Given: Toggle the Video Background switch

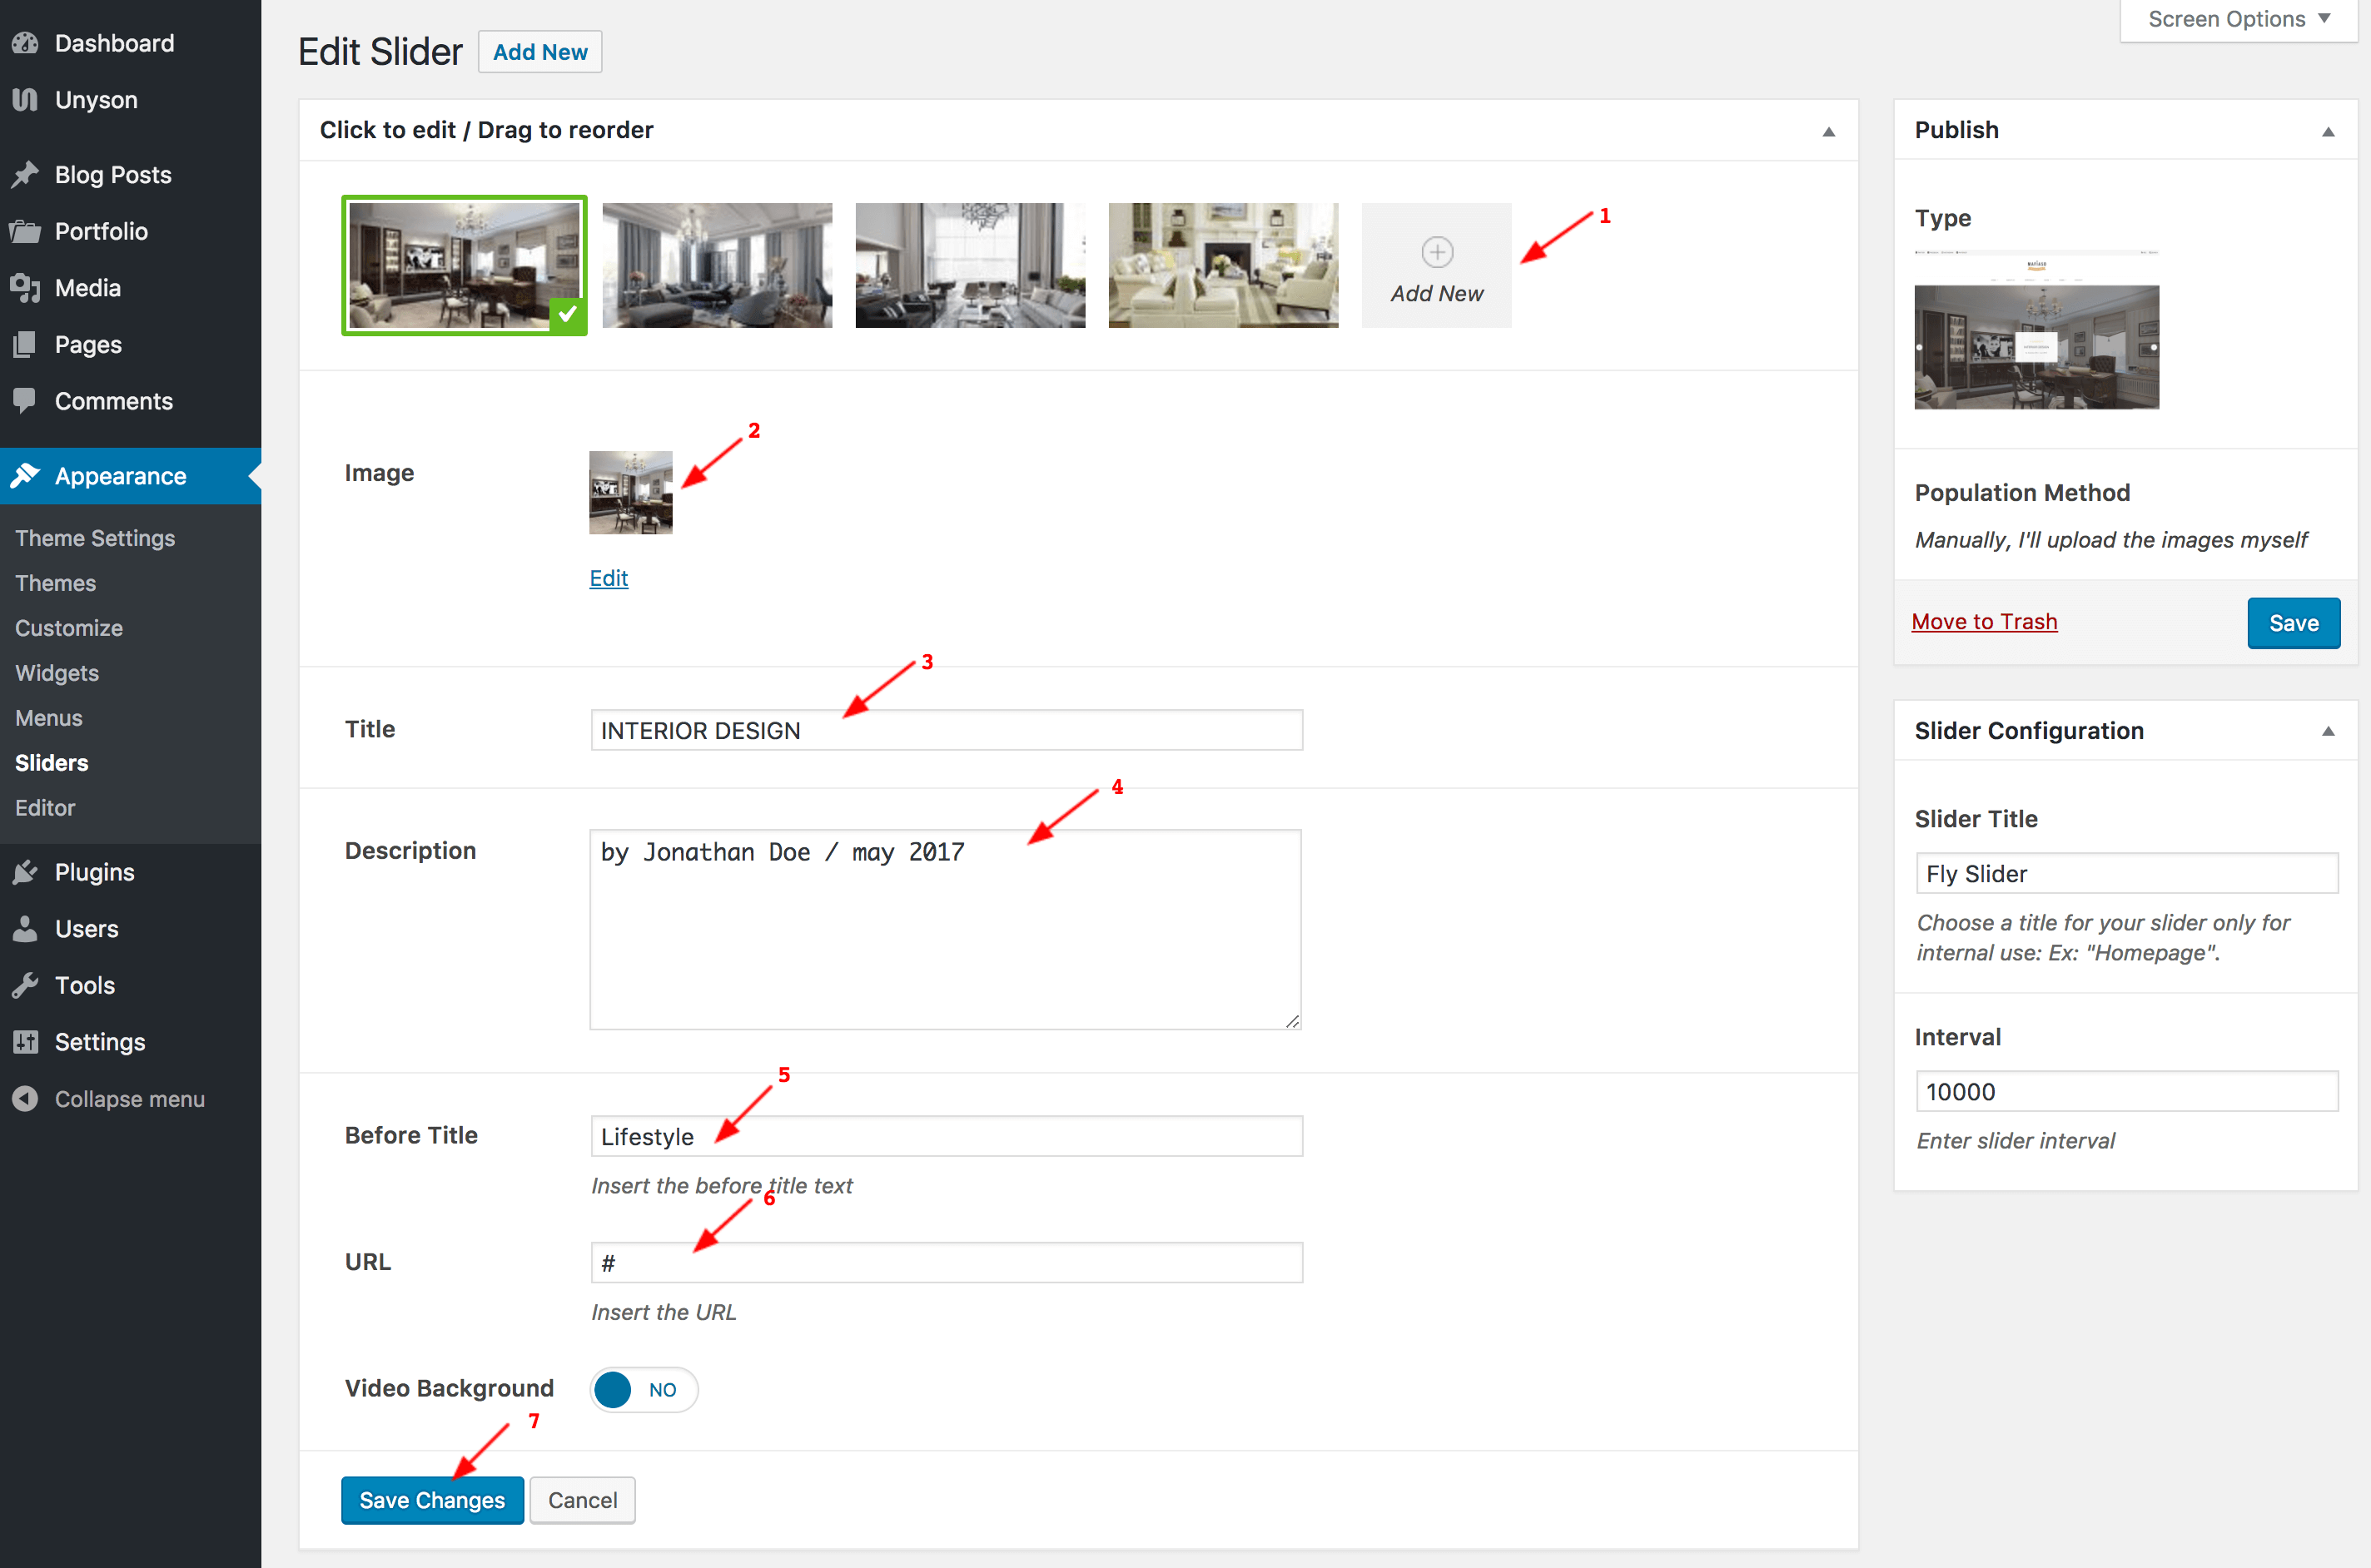Looking at the screenshot, I should (x=643, y=1389).
